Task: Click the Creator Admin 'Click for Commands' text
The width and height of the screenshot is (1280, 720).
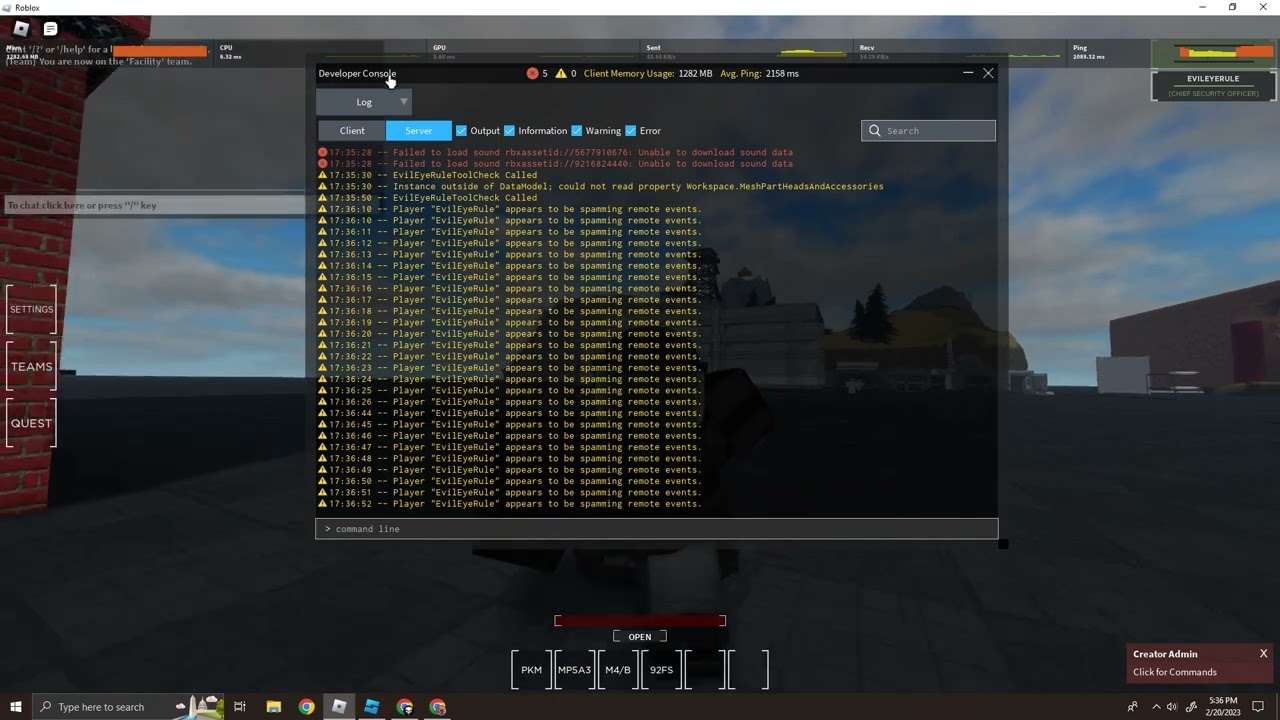Action: pos(1174,672)
